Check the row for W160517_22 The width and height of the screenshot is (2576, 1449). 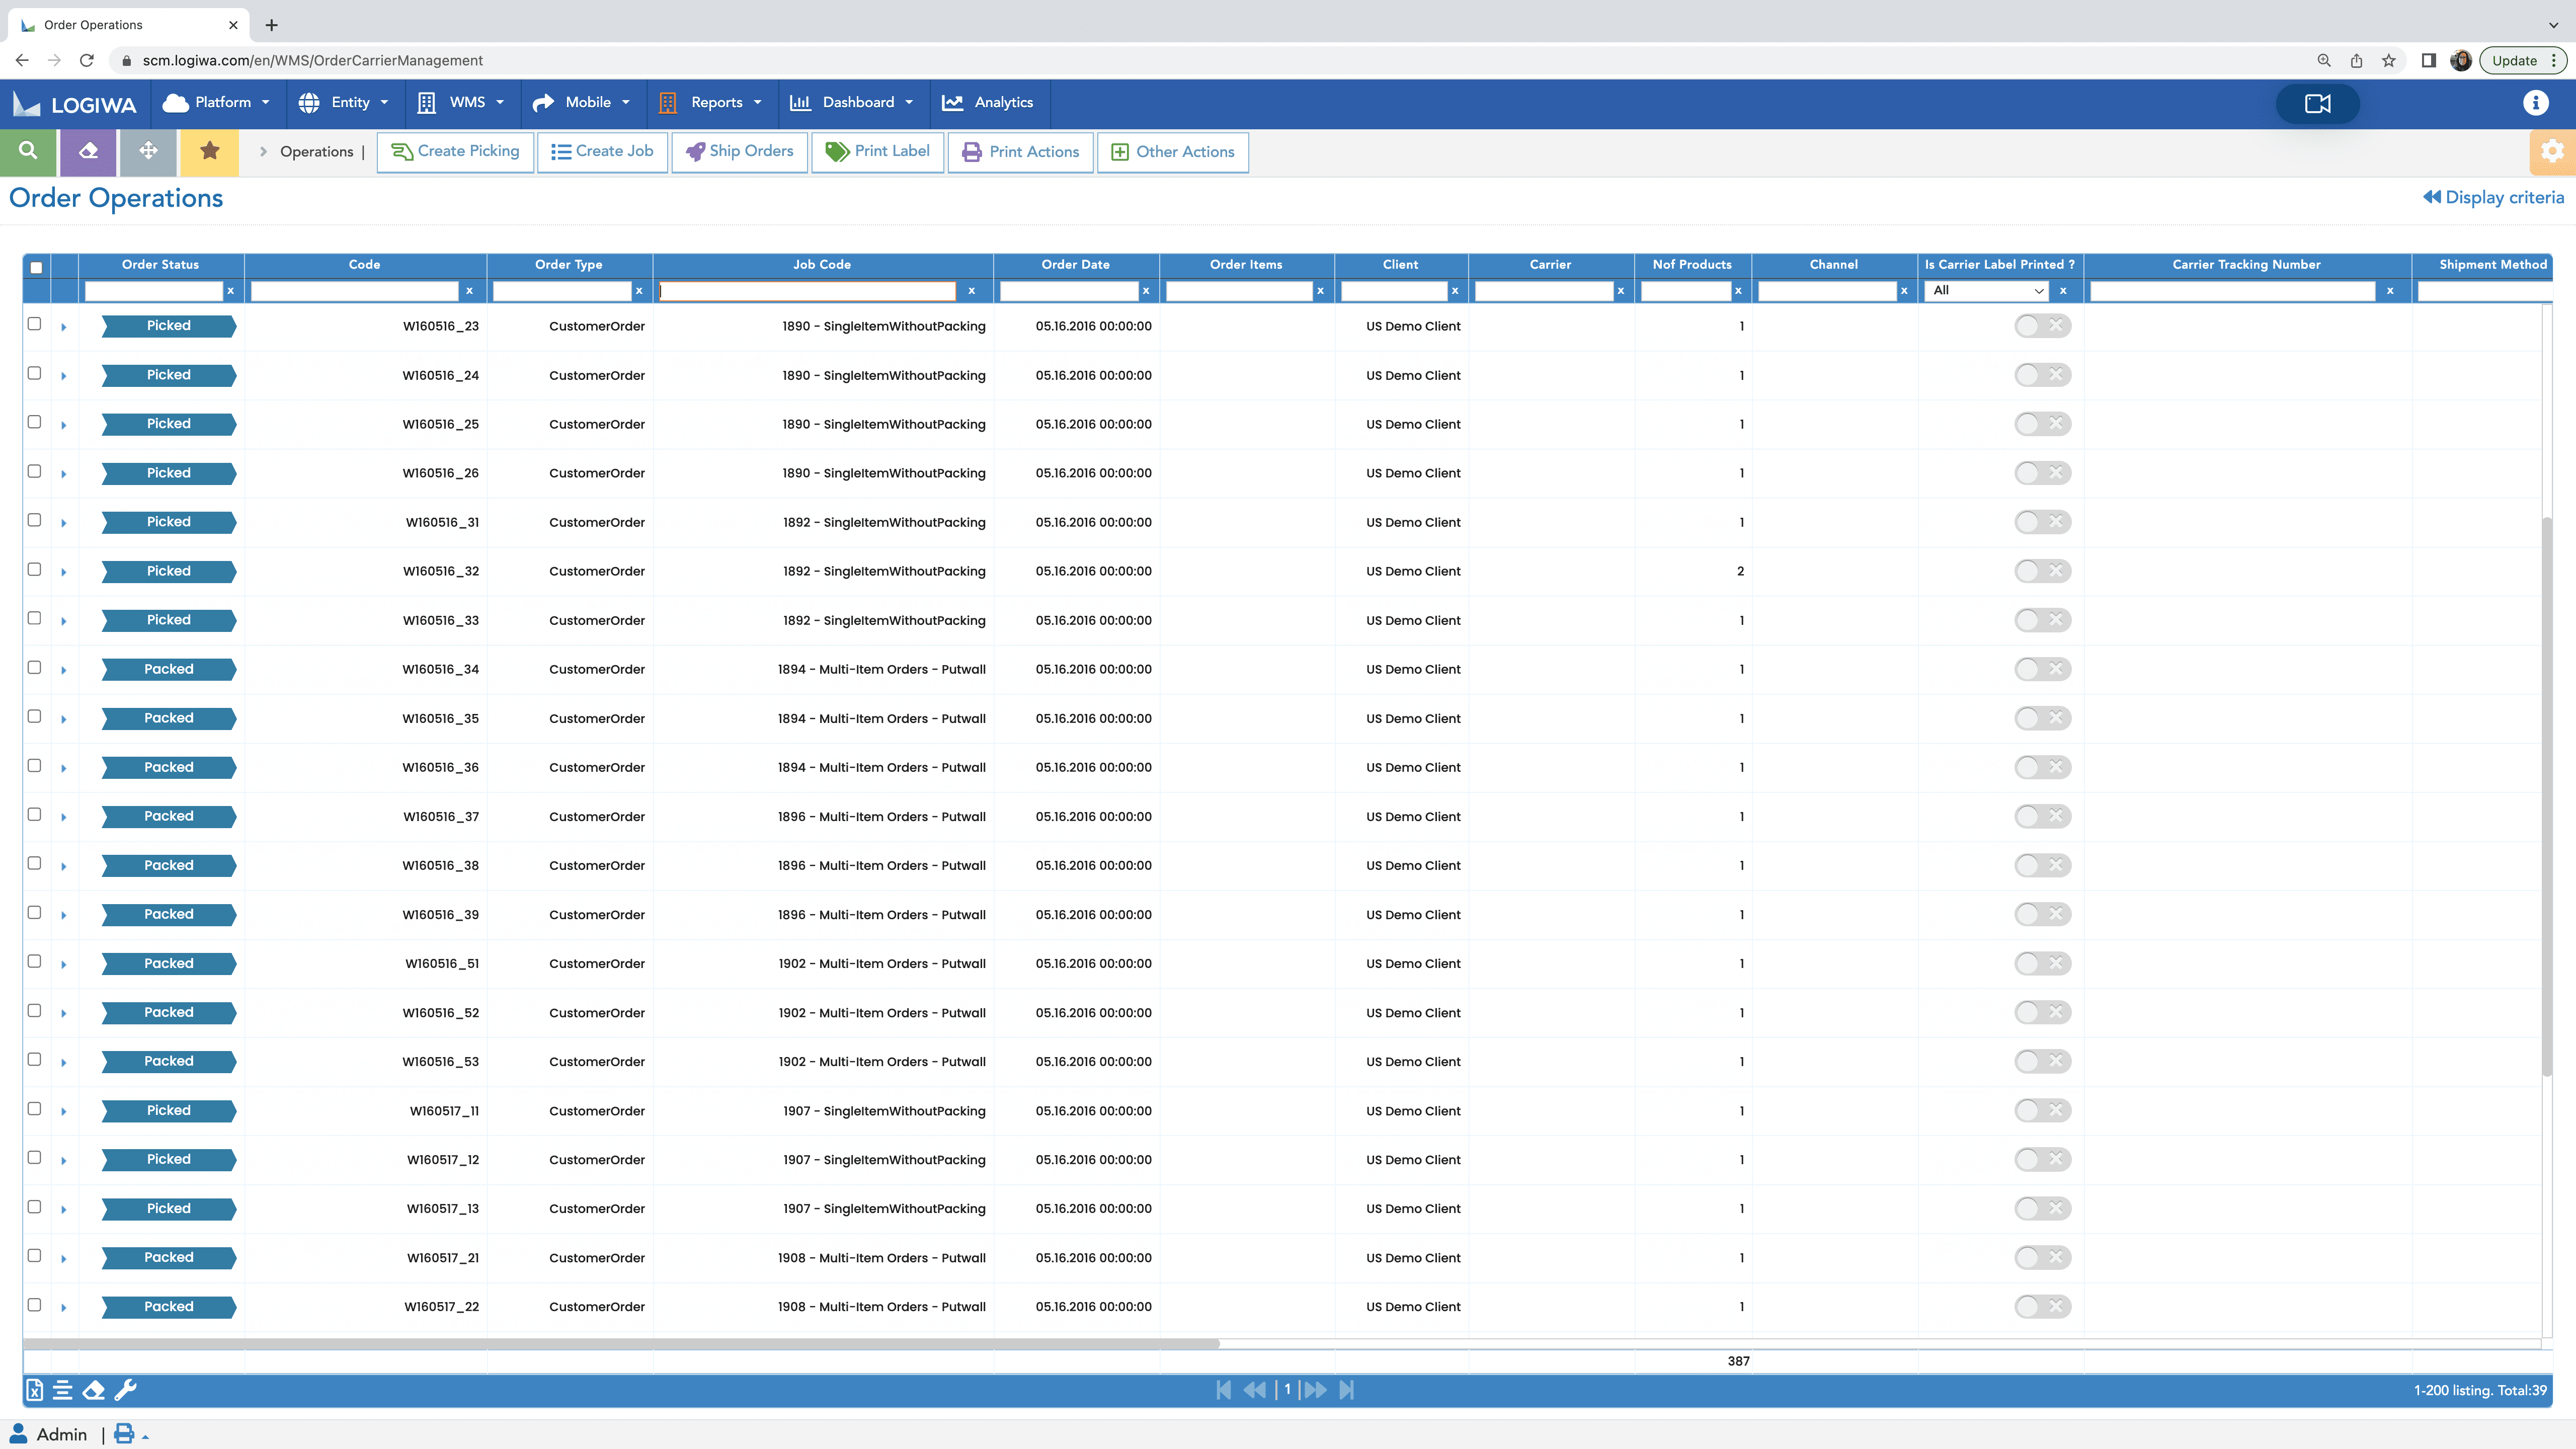coord(34,1305)
